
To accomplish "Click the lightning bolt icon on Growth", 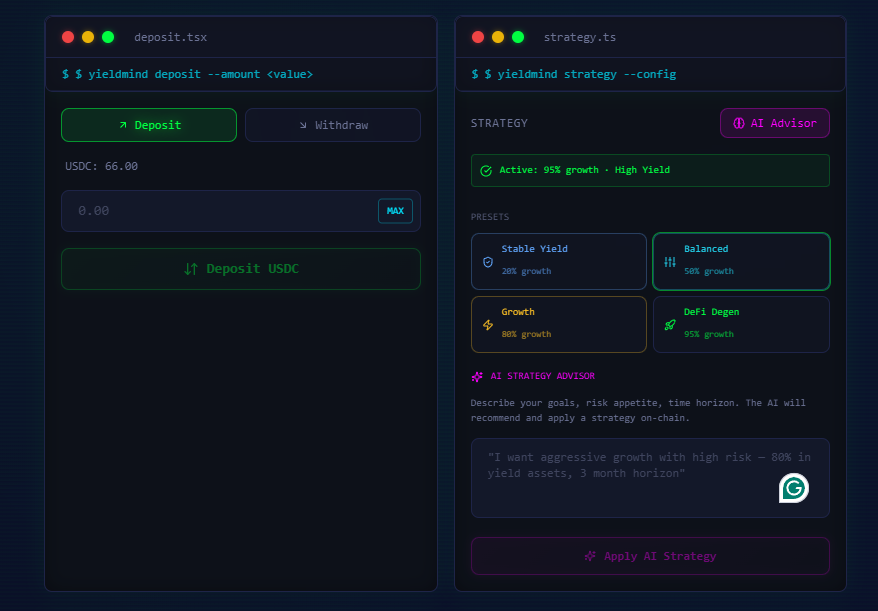I will [x=488, y=325].
